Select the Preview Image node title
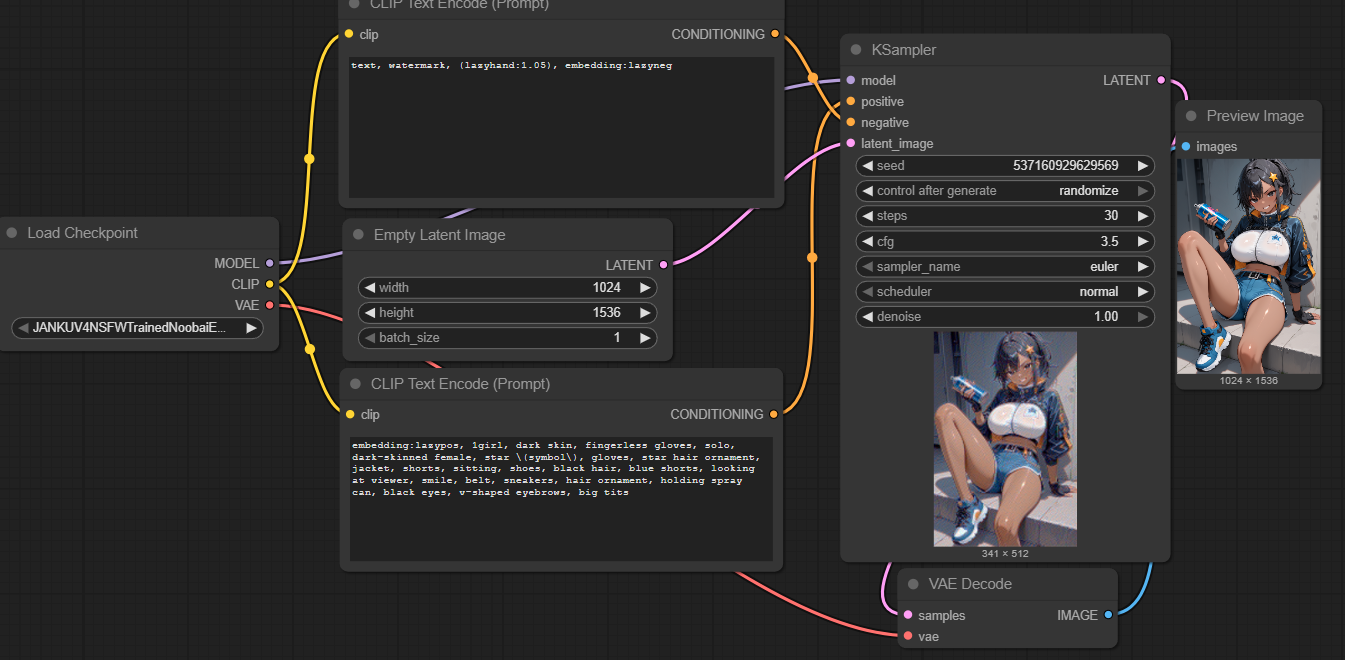1345x660 pixels. pos(1255,116)
